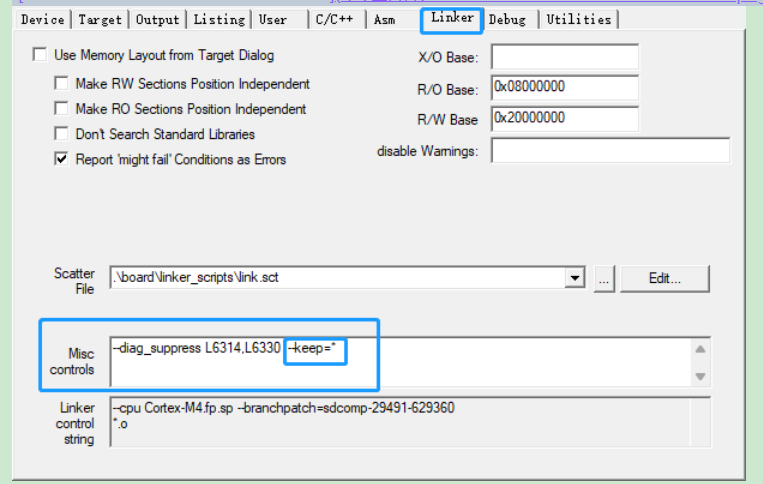This screenshot has height=484, width=763.
Task: Click the Linker control string text area
Action: click(410, 422)
